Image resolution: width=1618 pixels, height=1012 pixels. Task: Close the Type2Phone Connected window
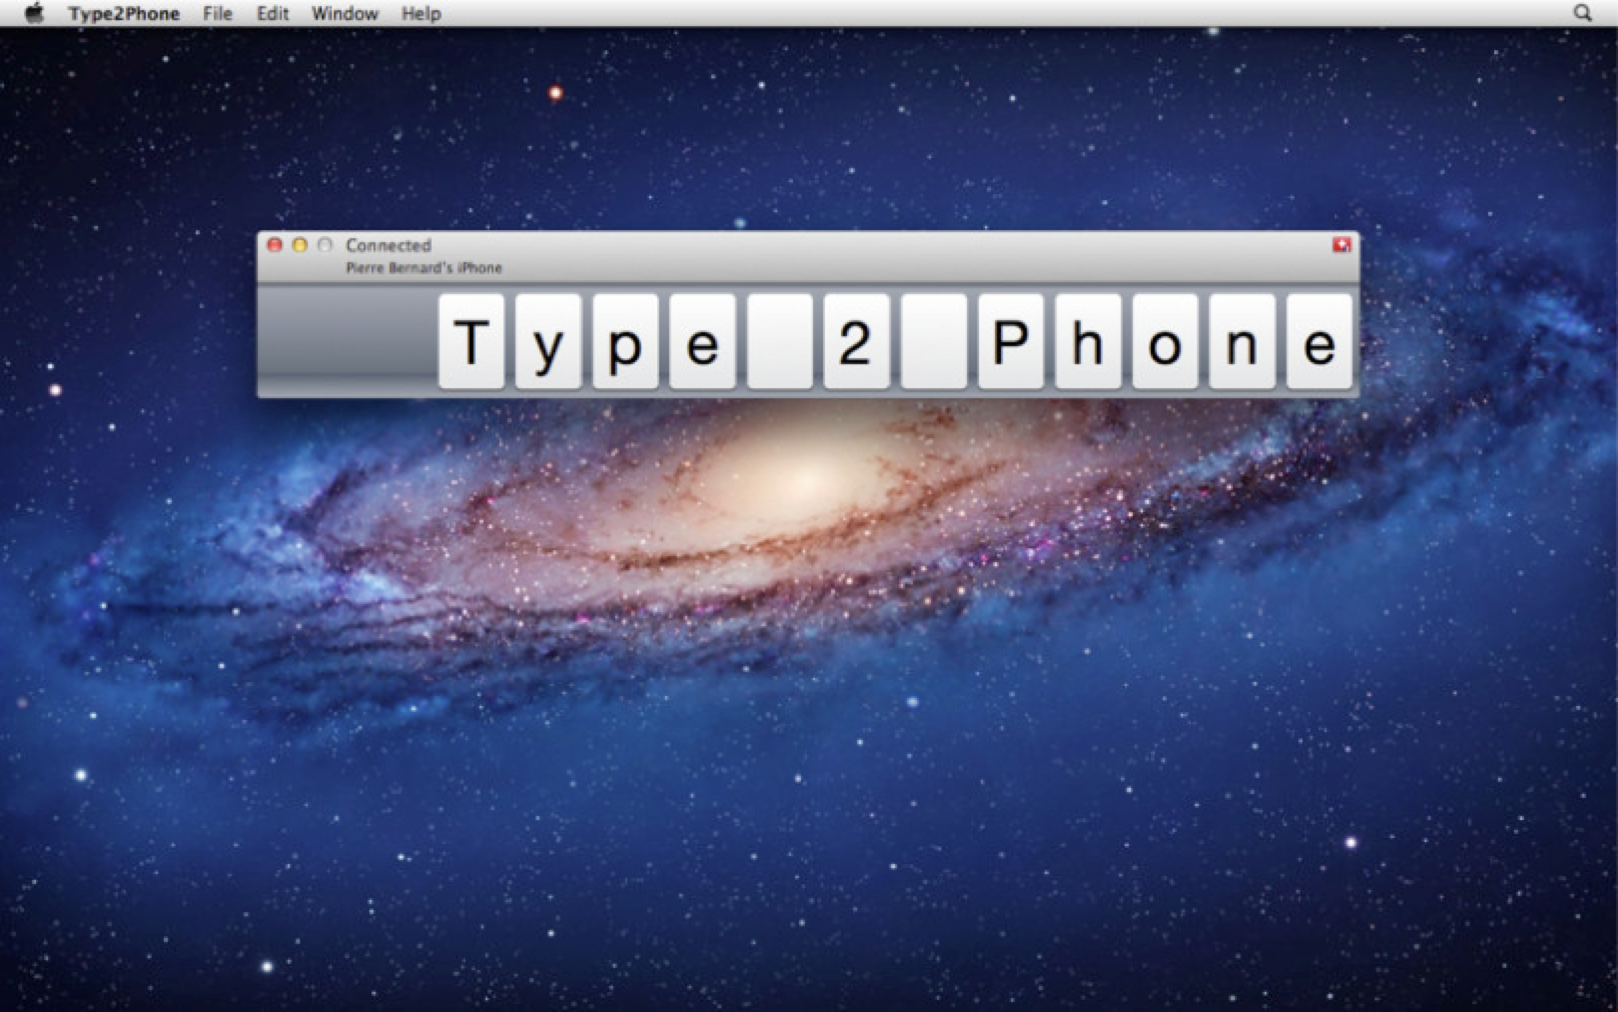click(275, 245)
